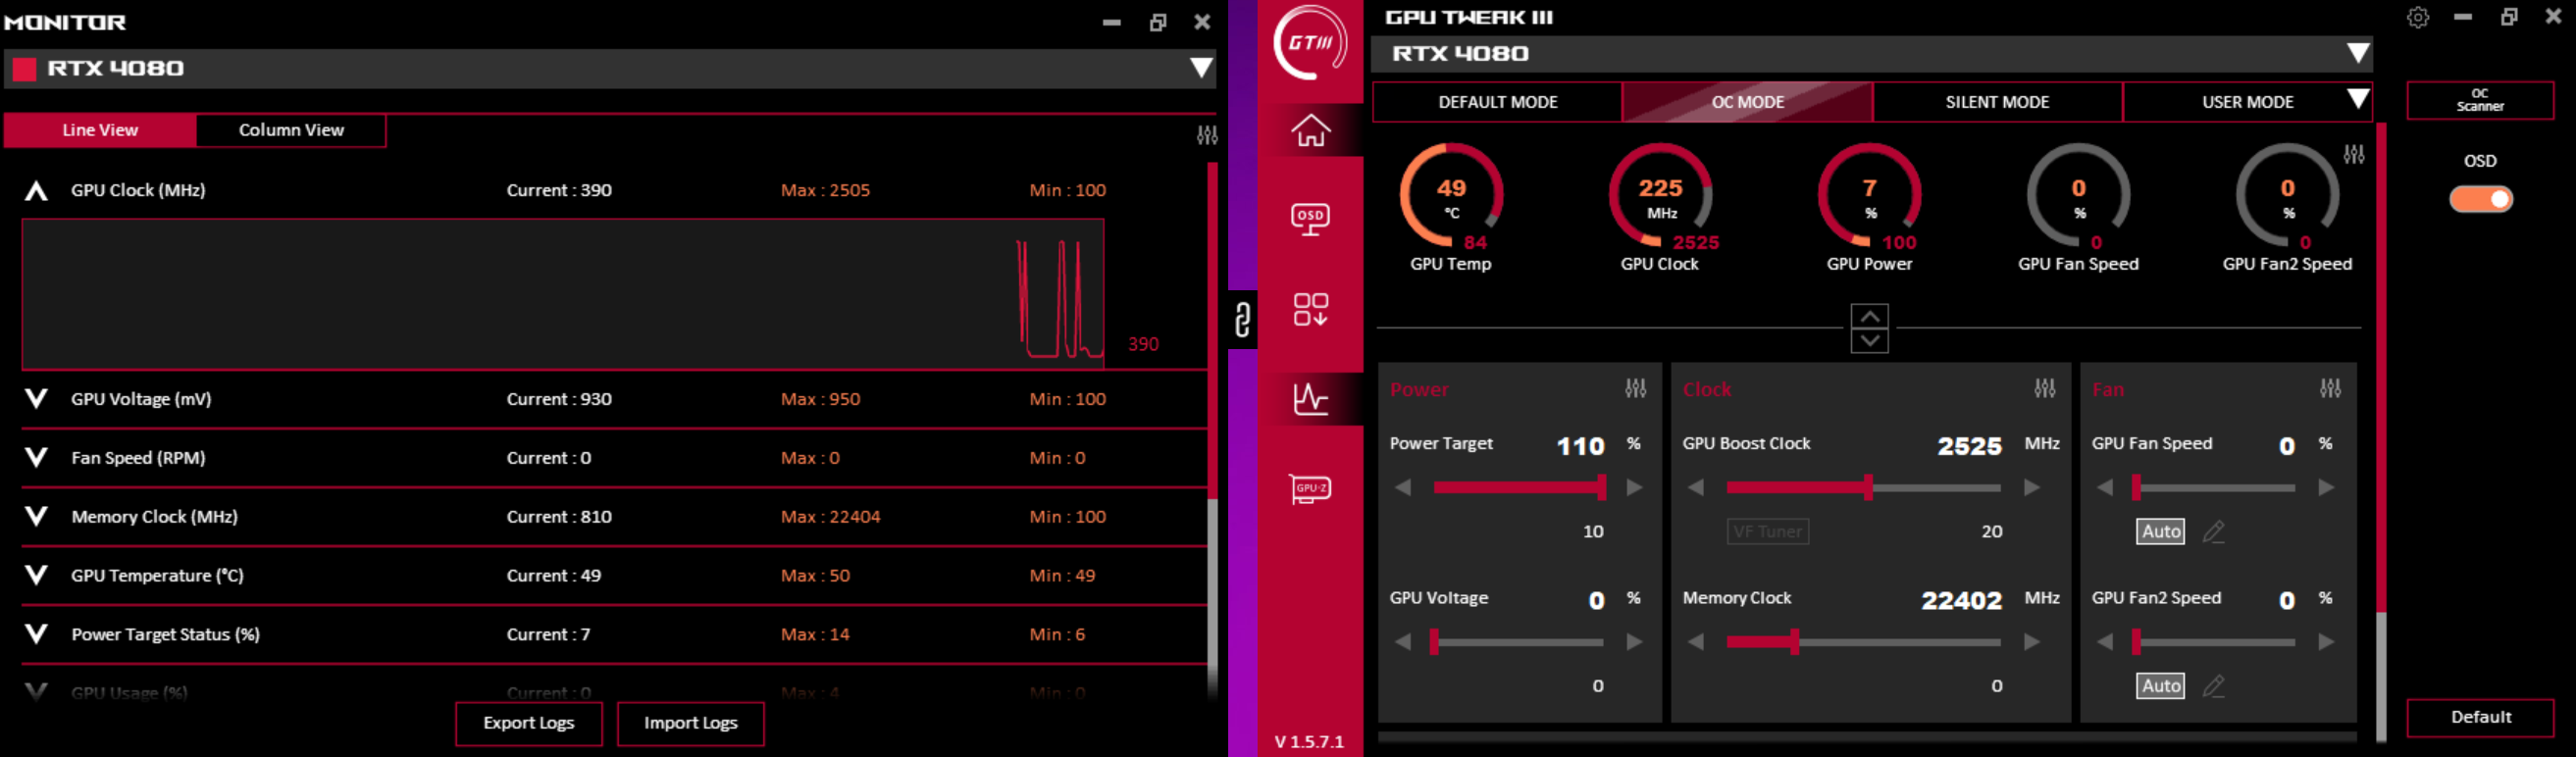Click the Power Target slider handle

tap(1601, 487)
